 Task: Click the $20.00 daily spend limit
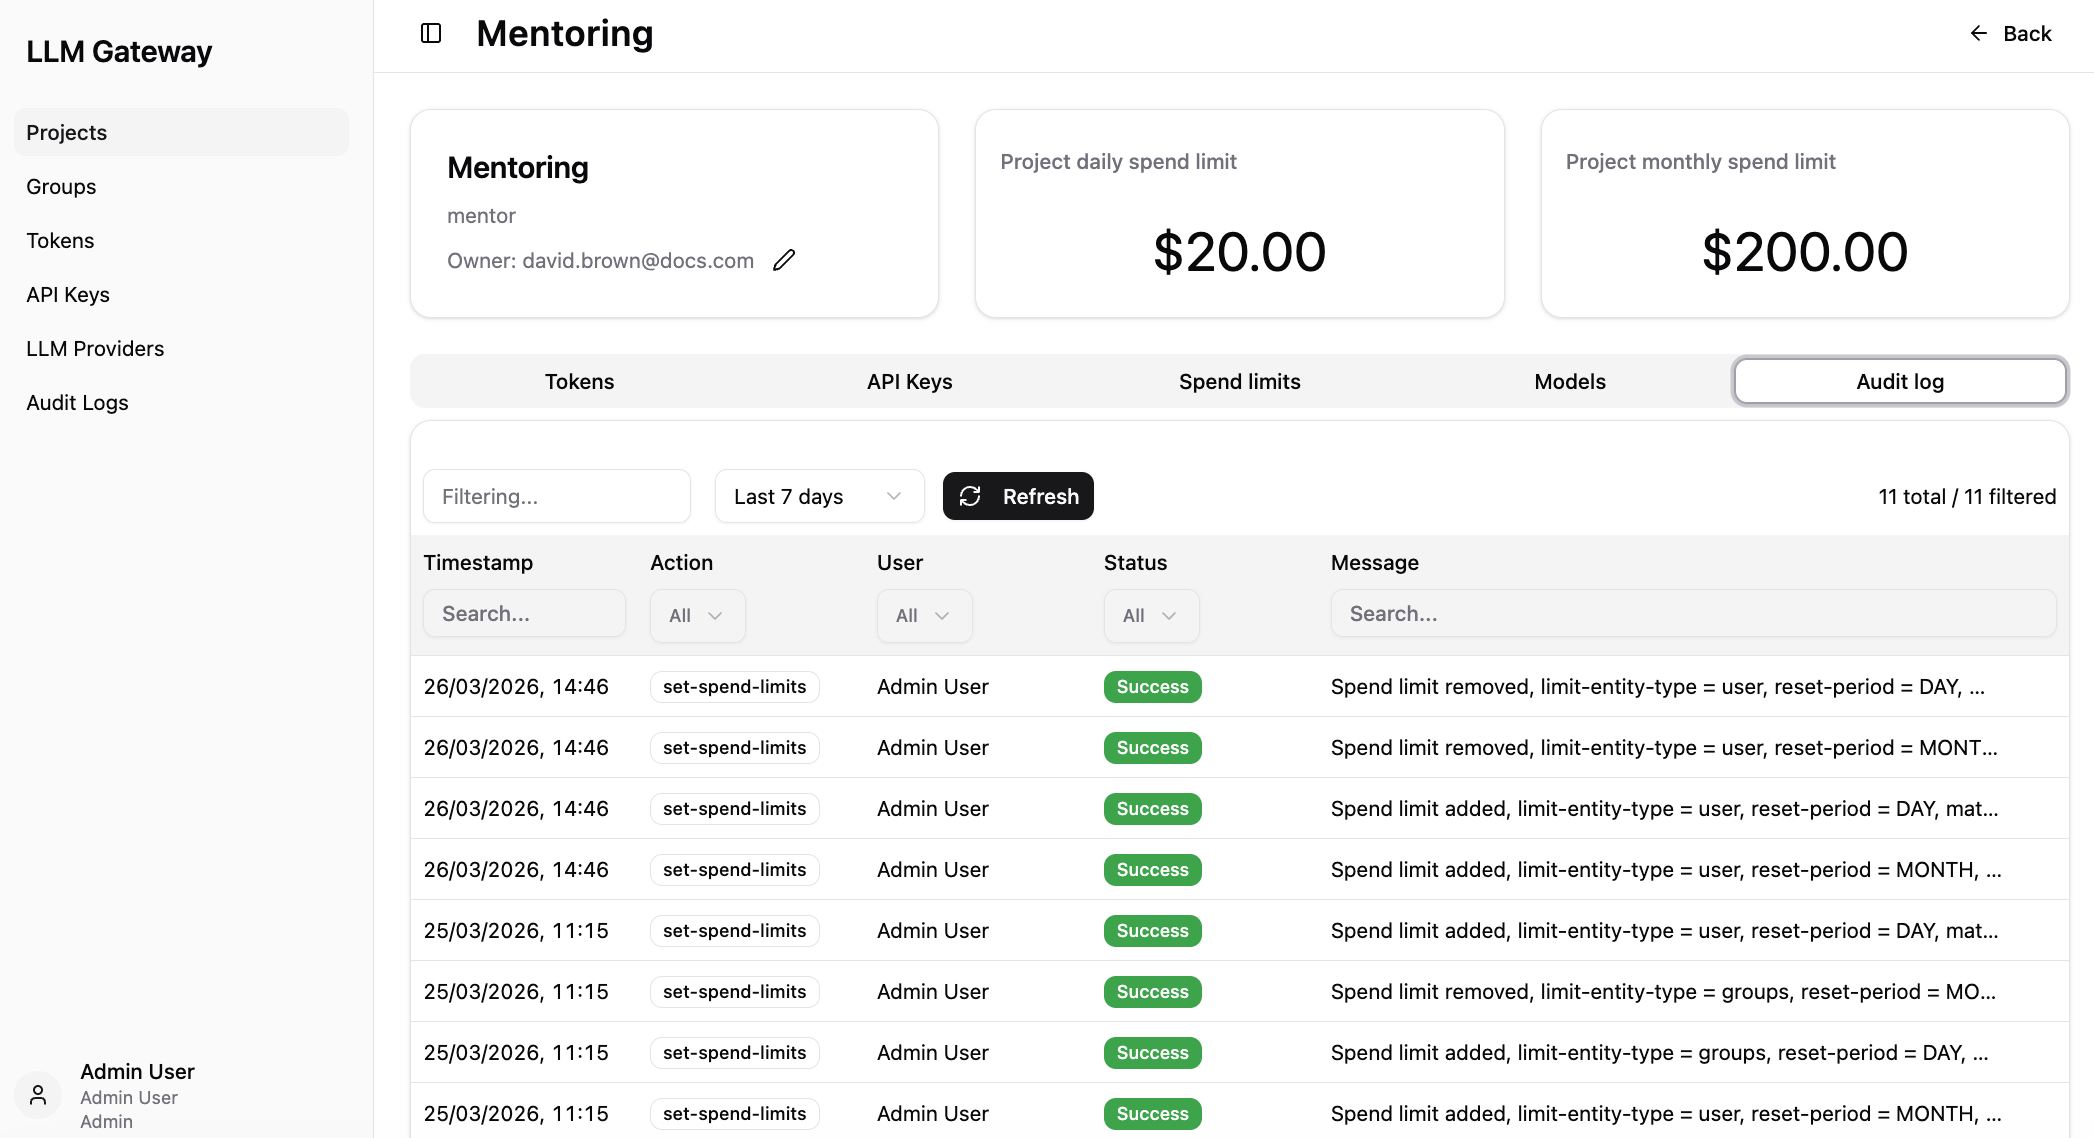click(1239, 251)
